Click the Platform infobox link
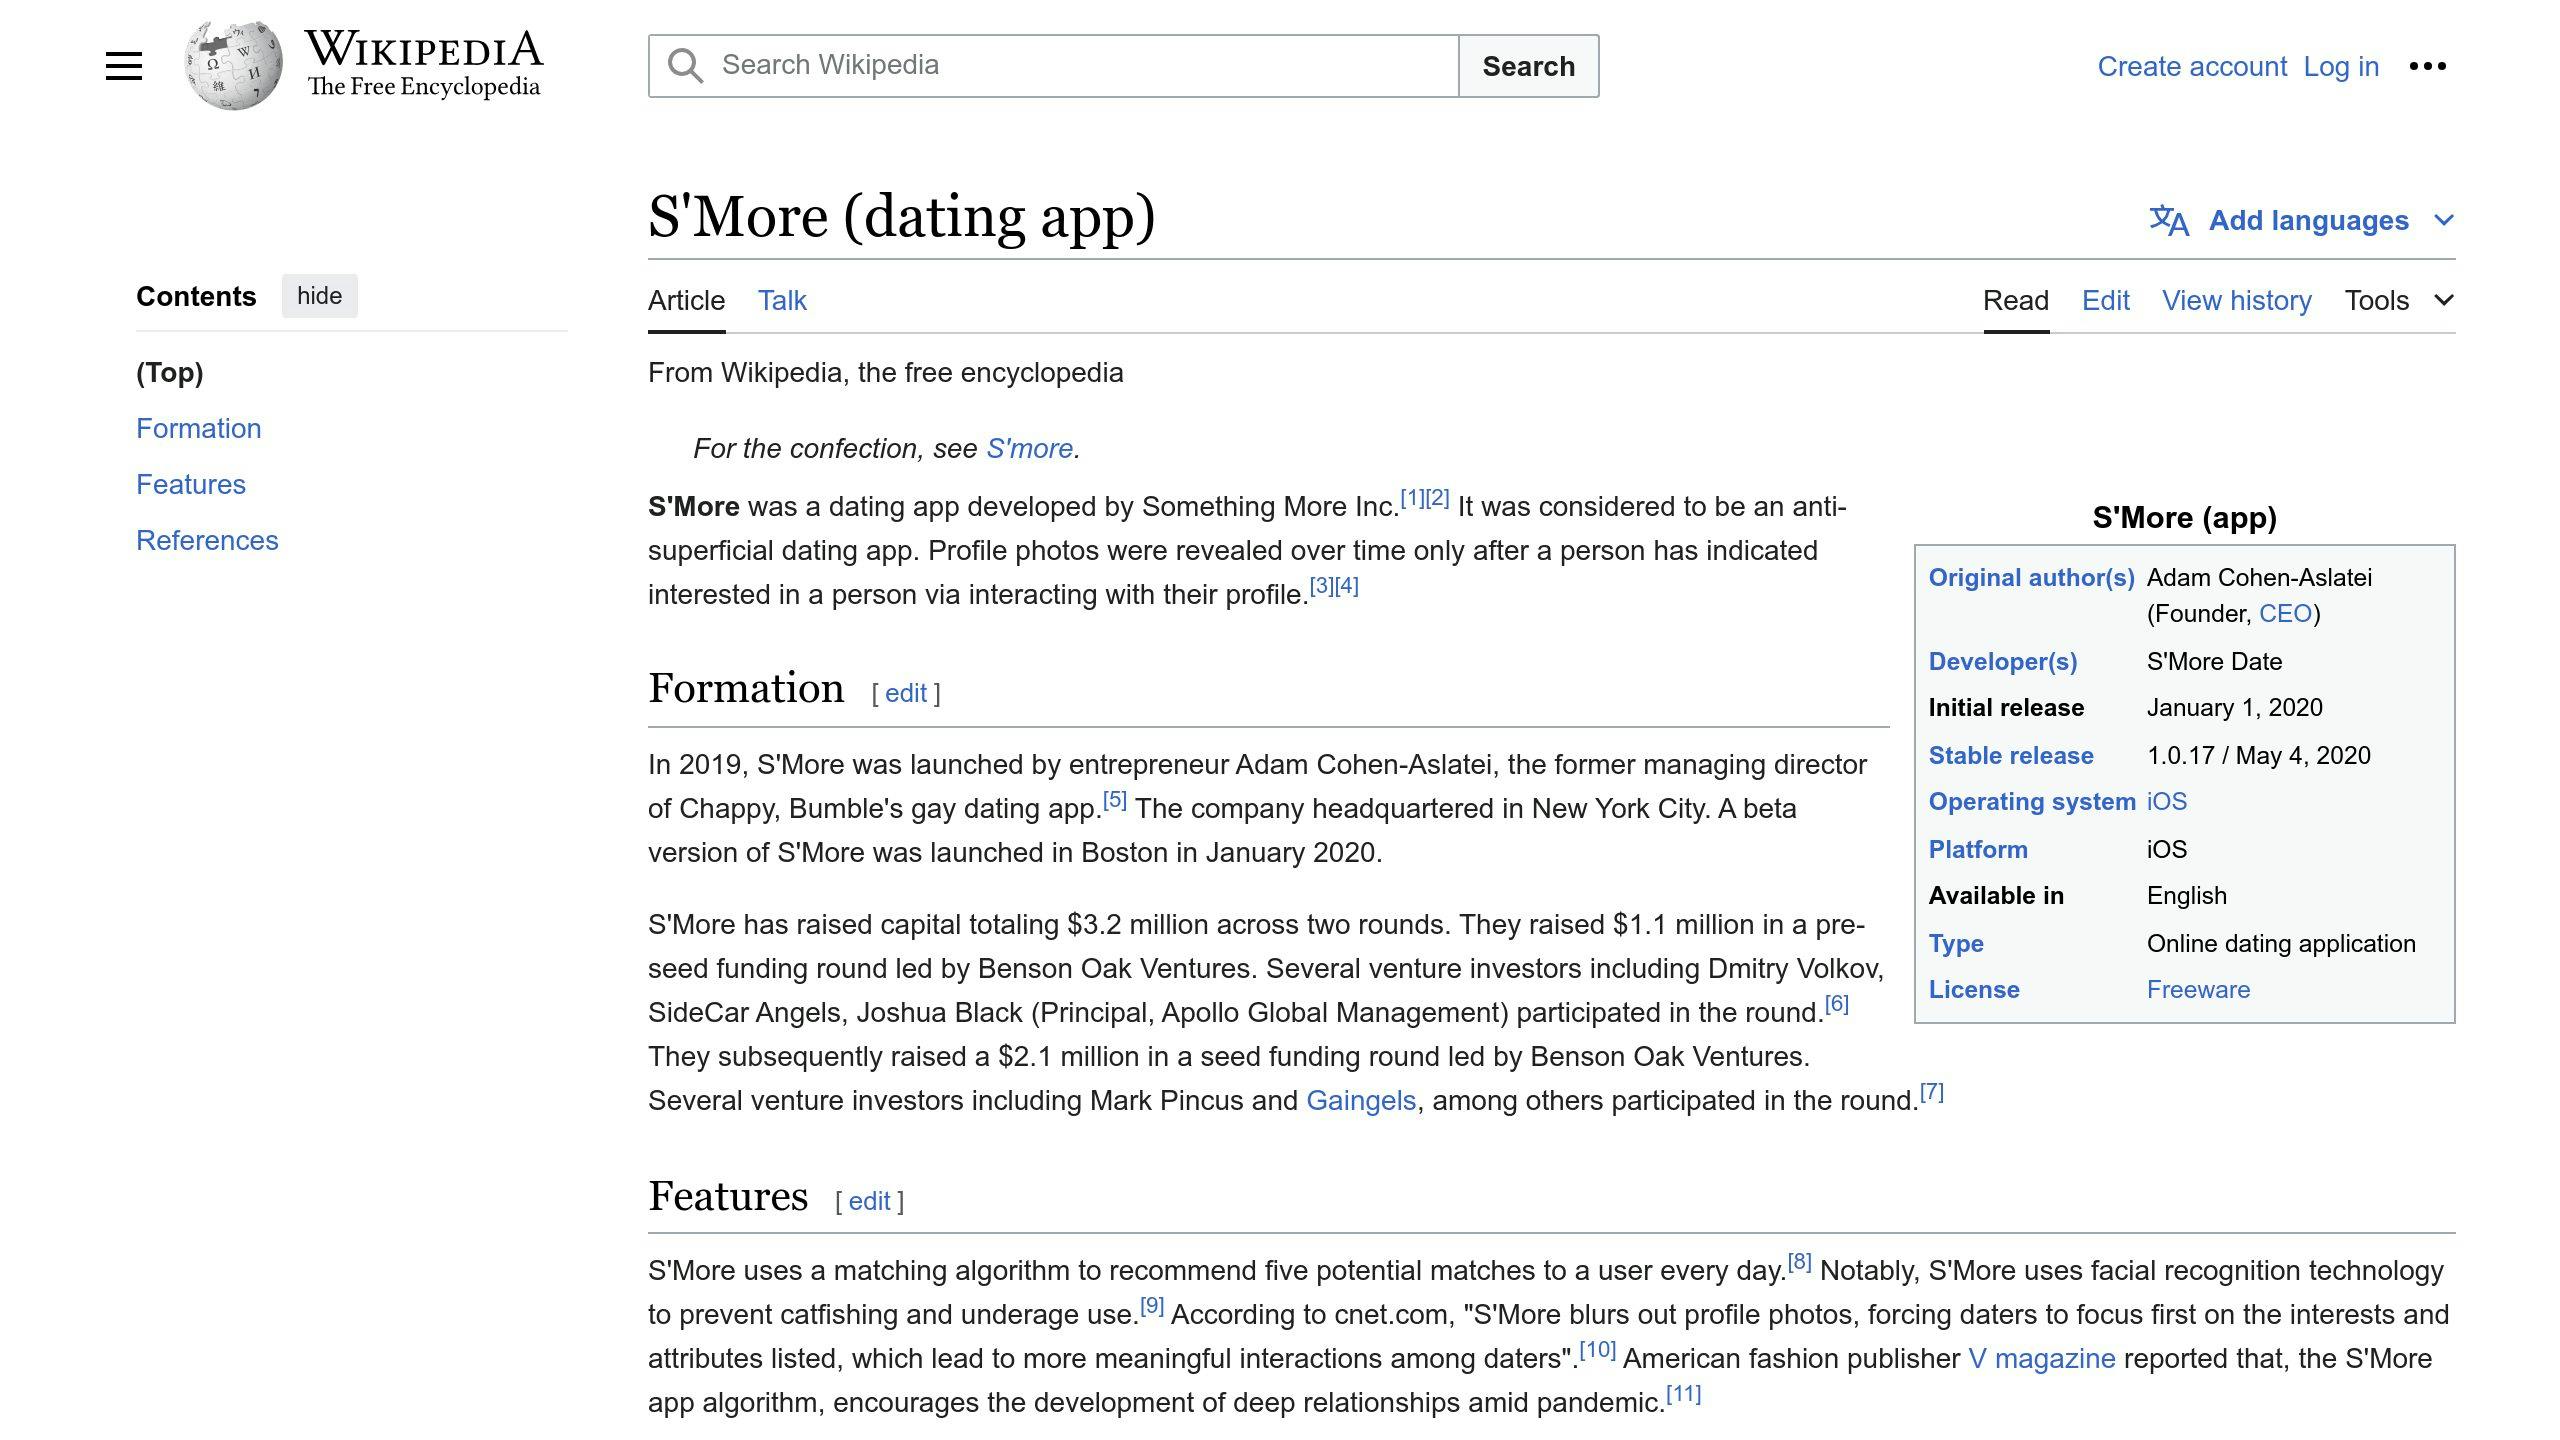The image size is (2560, 1440). (x=1978, y=849)
